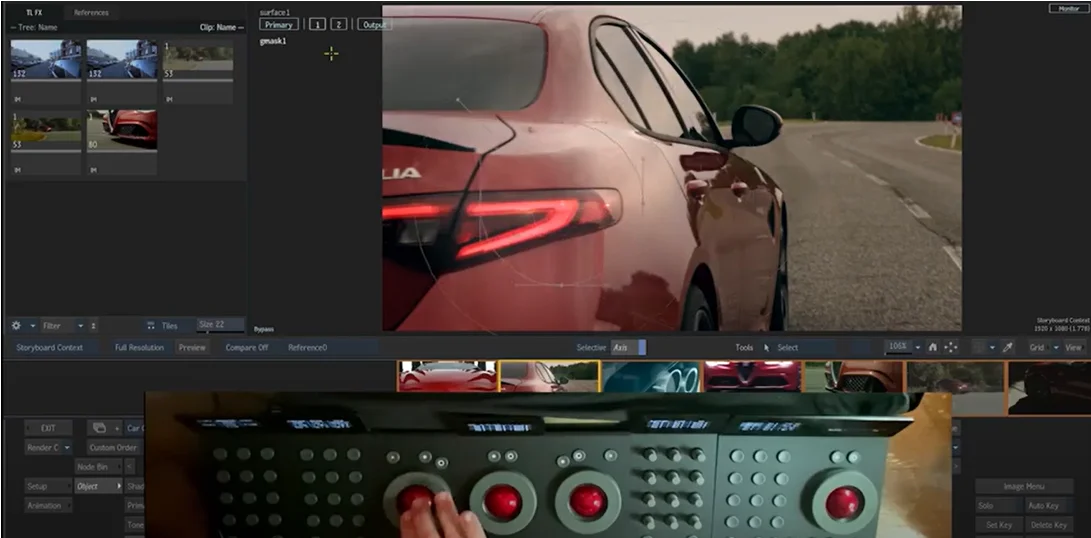Select the storyboard thumbnail with blue headlights
This screenshot has width=1091, height=538.
[x=651, y=376]
